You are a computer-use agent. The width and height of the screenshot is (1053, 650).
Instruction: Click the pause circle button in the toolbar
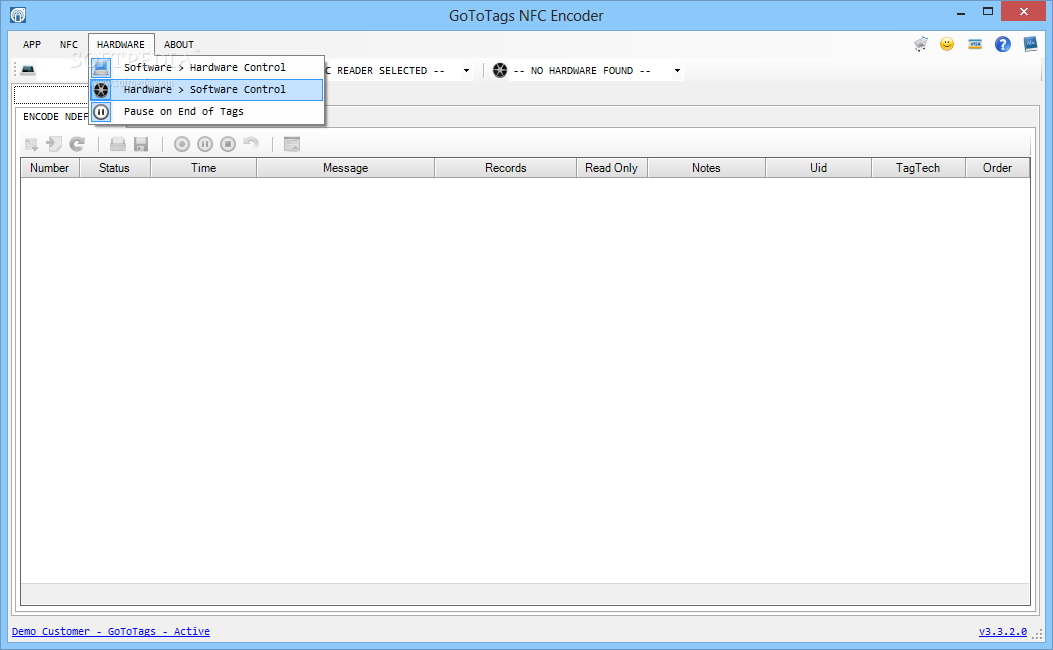(x=205, y=144)
